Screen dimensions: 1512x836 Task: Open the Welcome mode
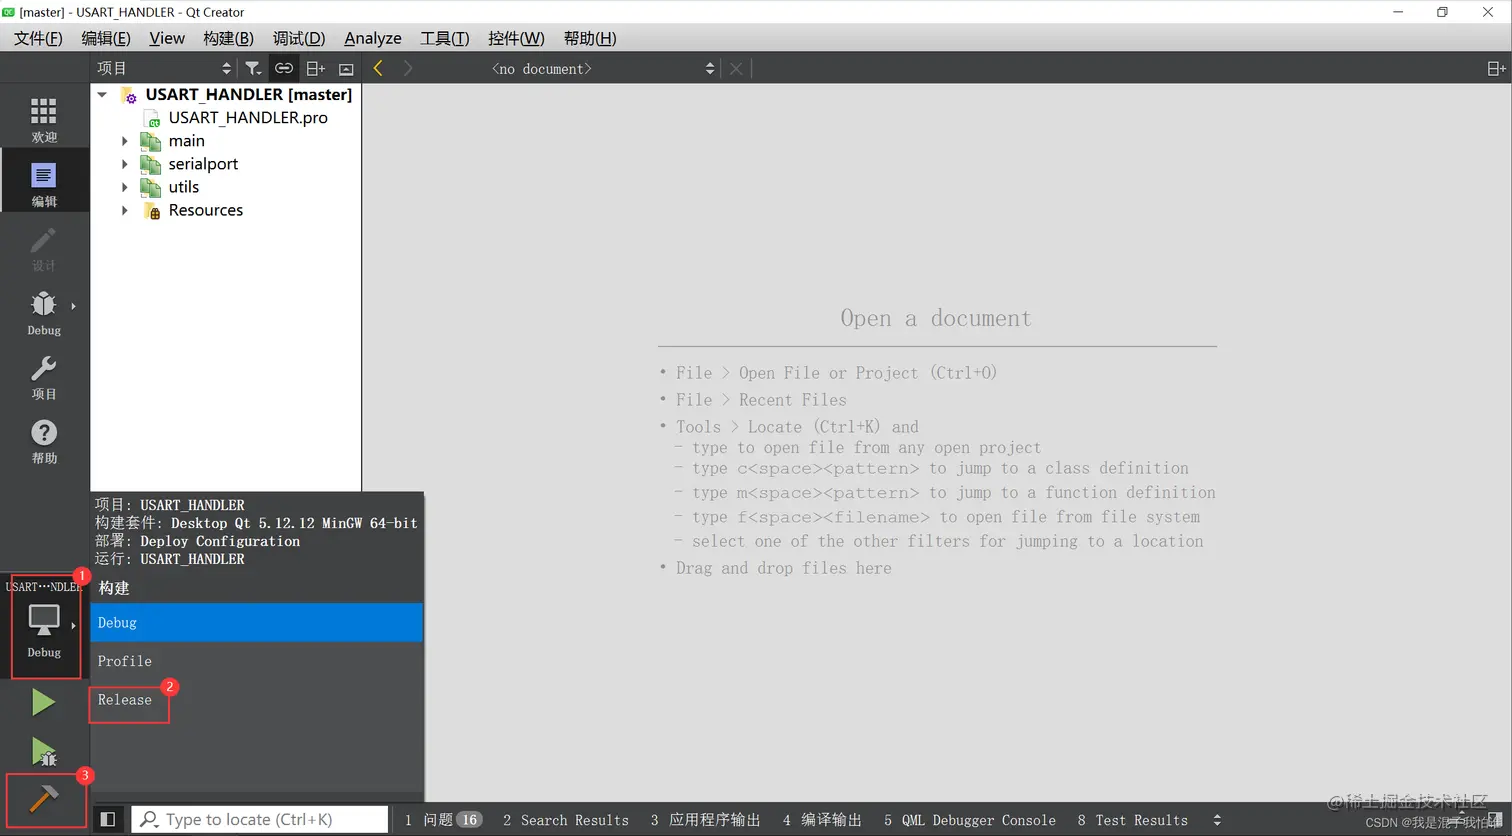44,119
